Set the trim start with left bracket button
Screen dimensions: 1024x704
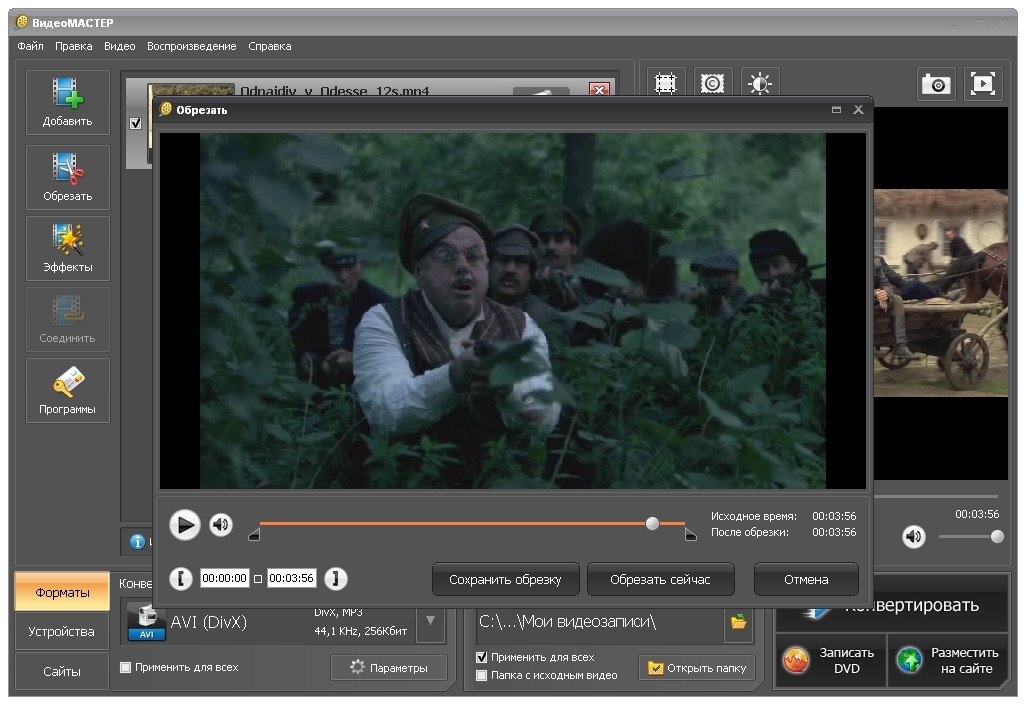click(180, 578)
